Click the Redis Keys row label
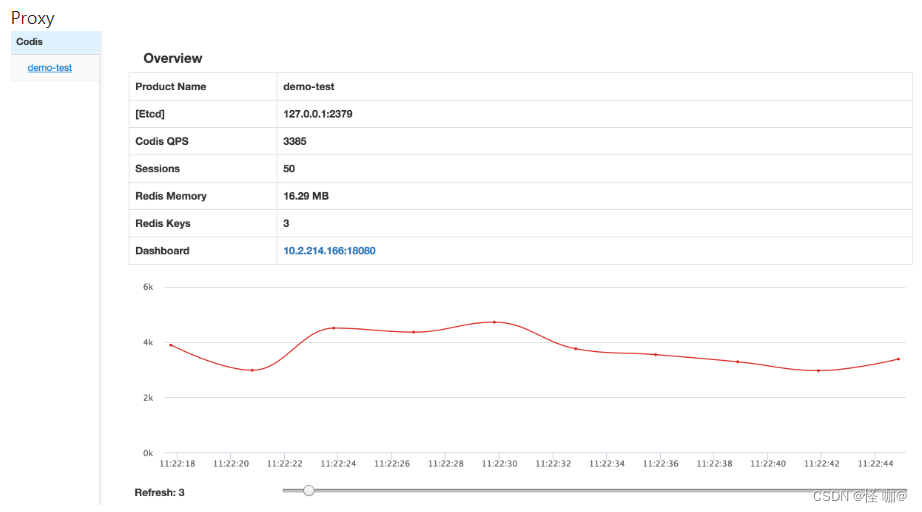 pyautogui.click(x=162, y=223)
